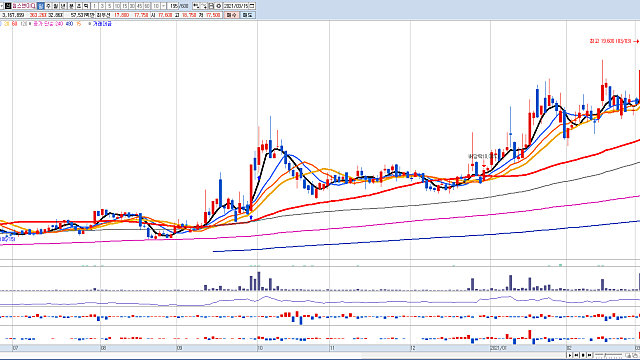Switch chart to weekly (주) period
Screen dimensions: 640x360
pos(48,6)
